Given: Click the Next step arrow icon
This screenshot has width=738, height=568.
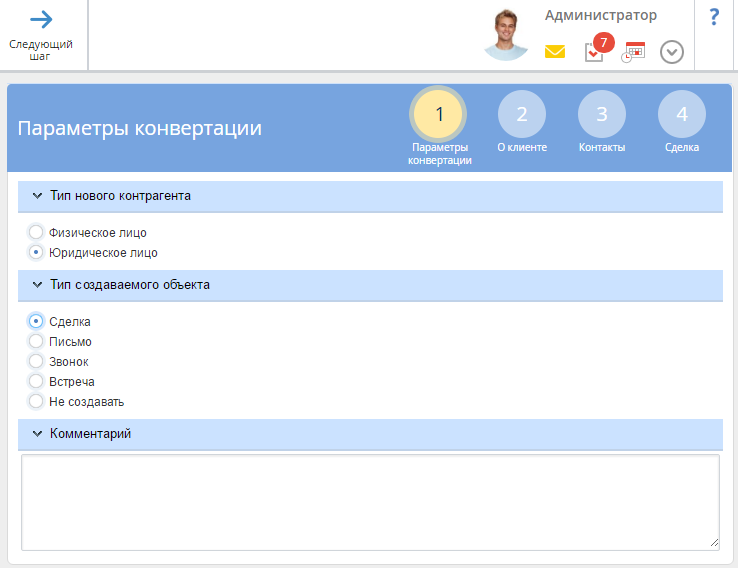Looking at the screenshot, I should tap(41, 19).
